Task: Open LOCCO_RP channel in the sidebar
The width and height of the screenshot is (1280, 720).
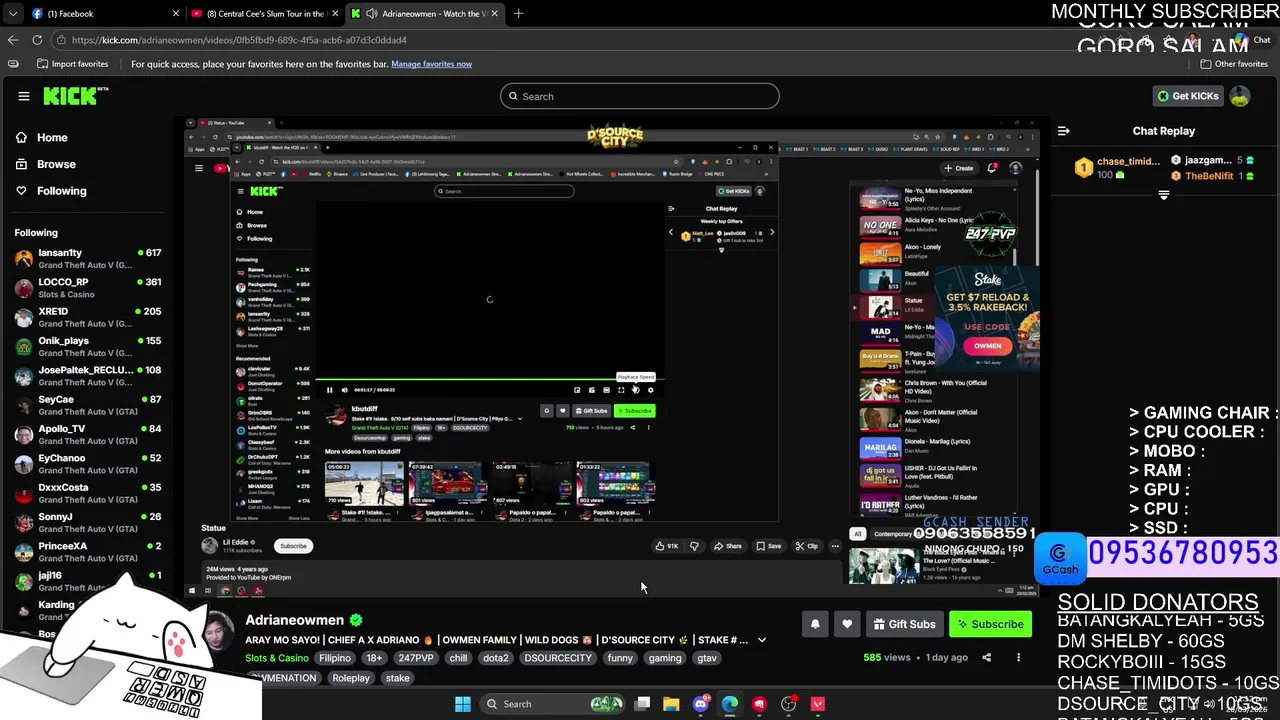Action: click(87, 288)
